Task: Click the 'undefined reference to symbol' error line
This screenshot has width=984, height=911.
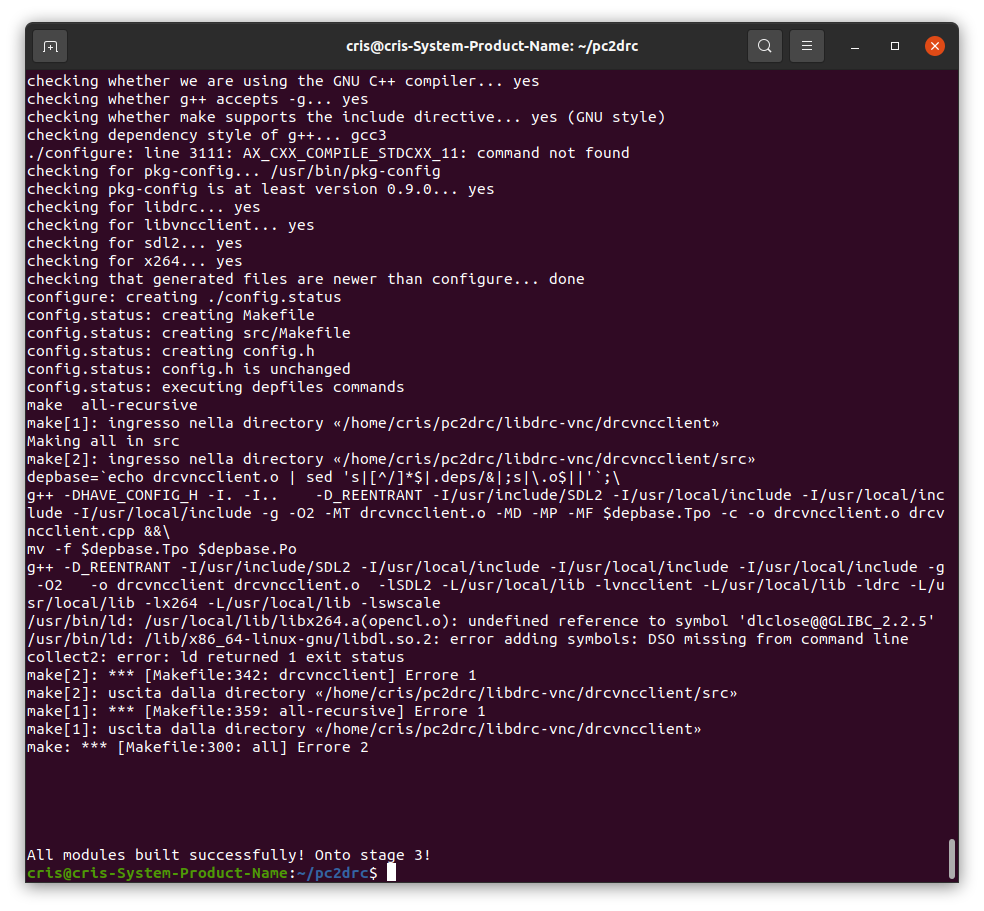Action: pos(481,621)
